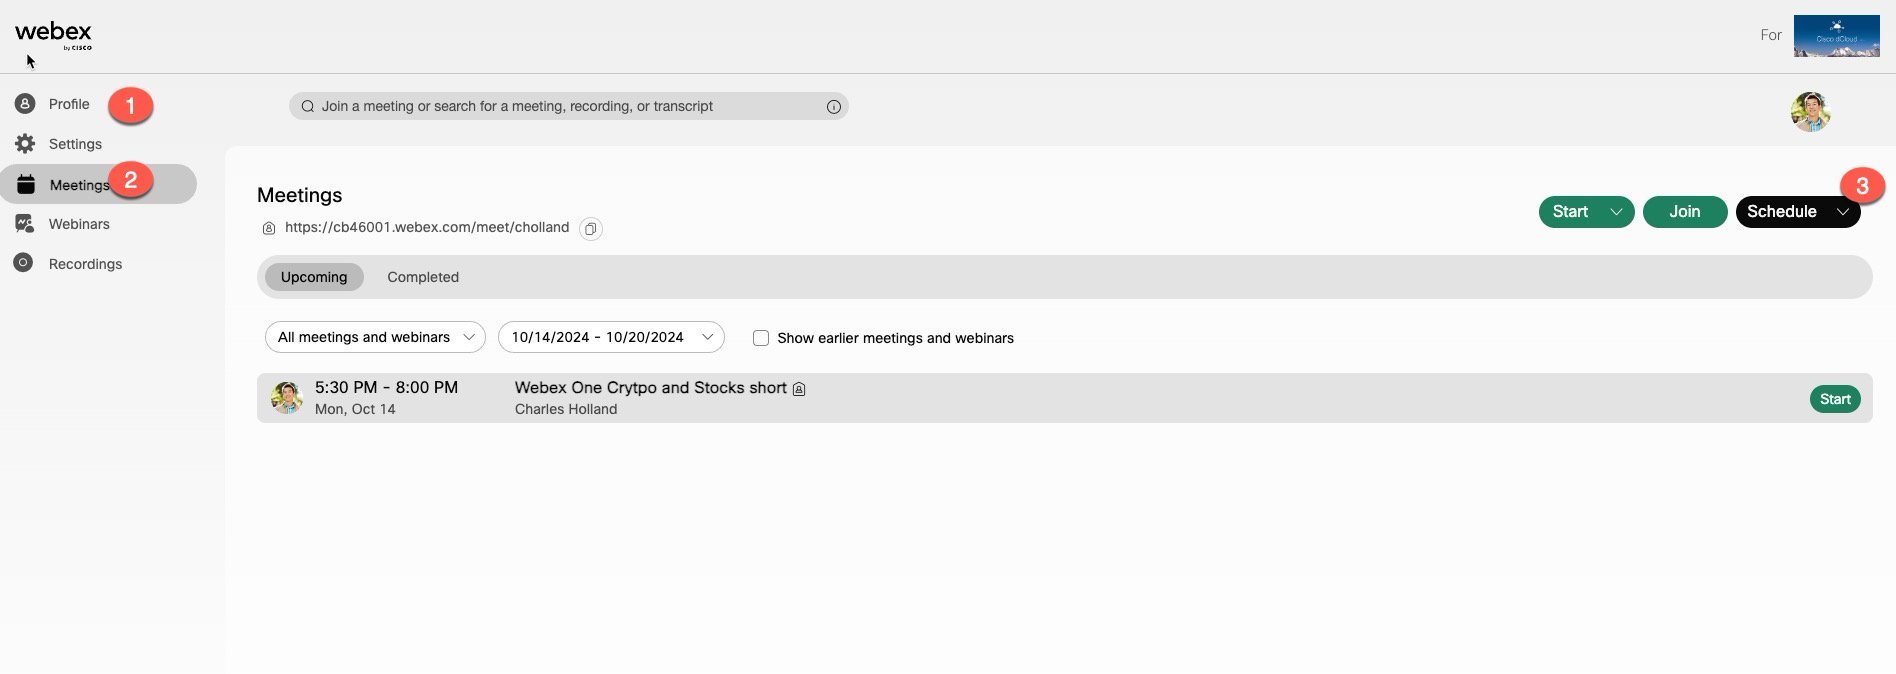Open the Webex One Crytpo and Stocks meeting title
1896x674 pixels.
(650, 388)
